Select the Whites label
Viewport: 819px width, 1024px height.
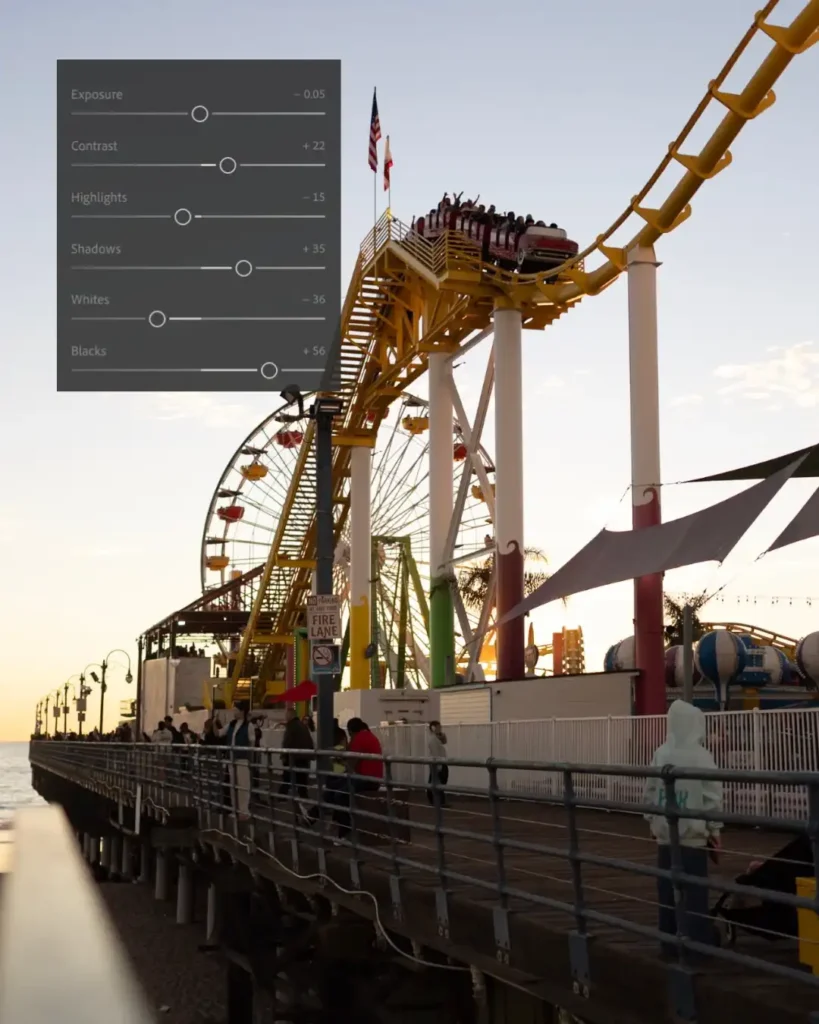pyautogui.click(x=89, y=300)
